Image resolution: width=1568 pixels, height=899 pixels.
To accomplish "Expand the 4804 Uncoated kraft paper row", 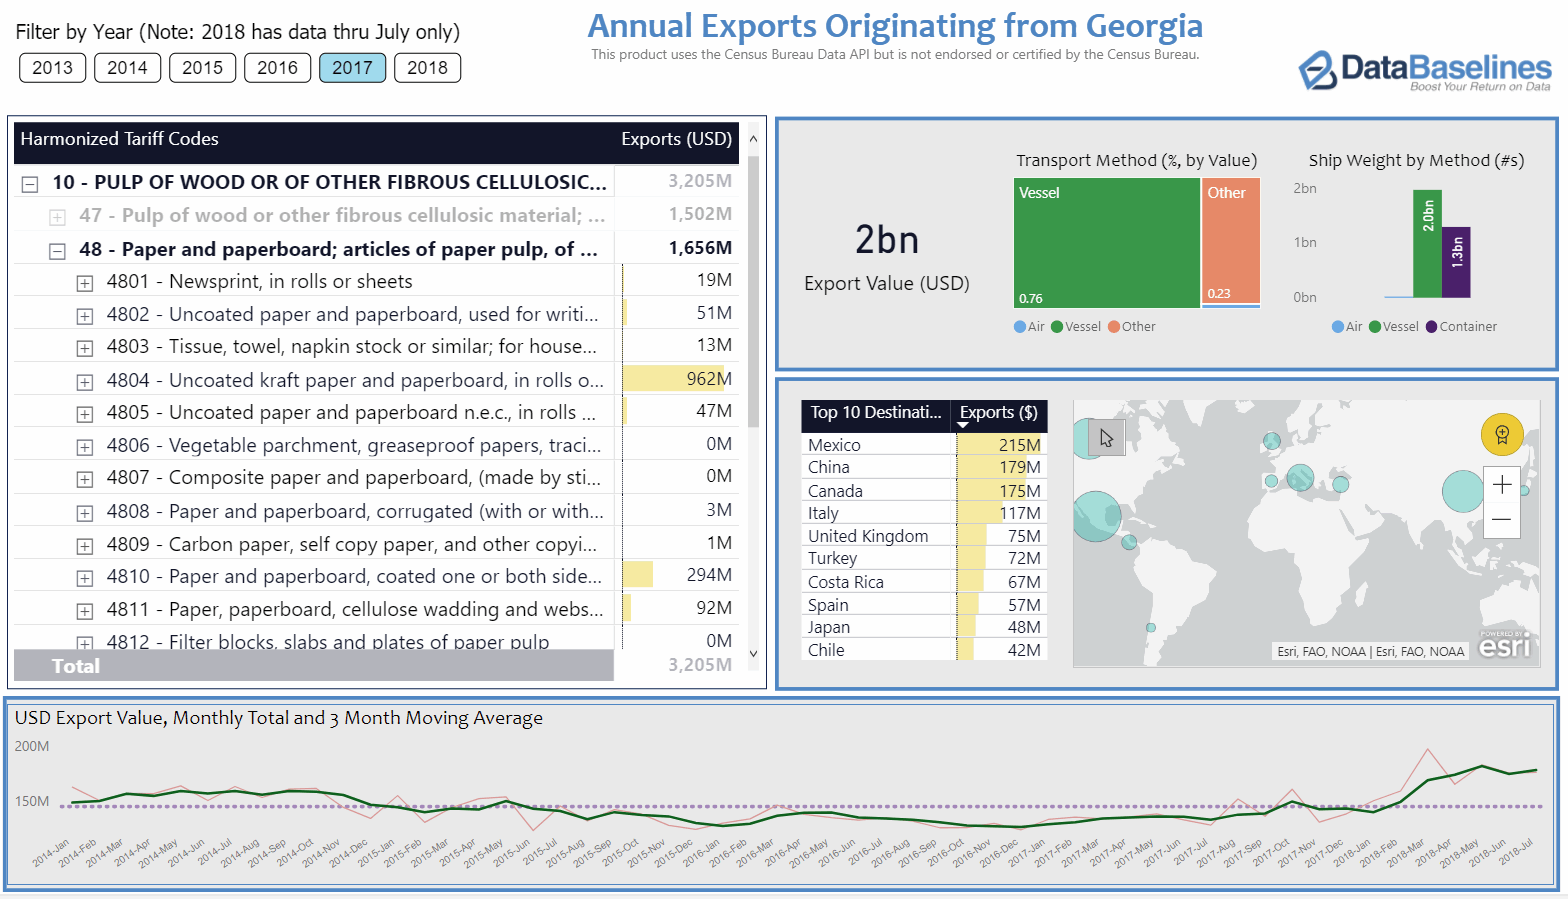I will [x=85, y=382].
